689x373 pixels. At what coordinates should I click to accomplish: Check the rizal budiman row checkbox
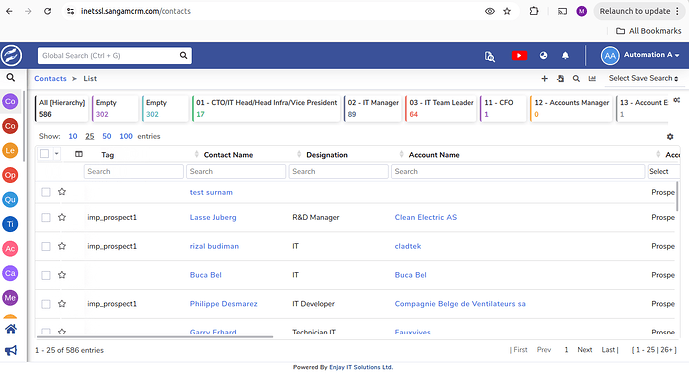point(46,246)
